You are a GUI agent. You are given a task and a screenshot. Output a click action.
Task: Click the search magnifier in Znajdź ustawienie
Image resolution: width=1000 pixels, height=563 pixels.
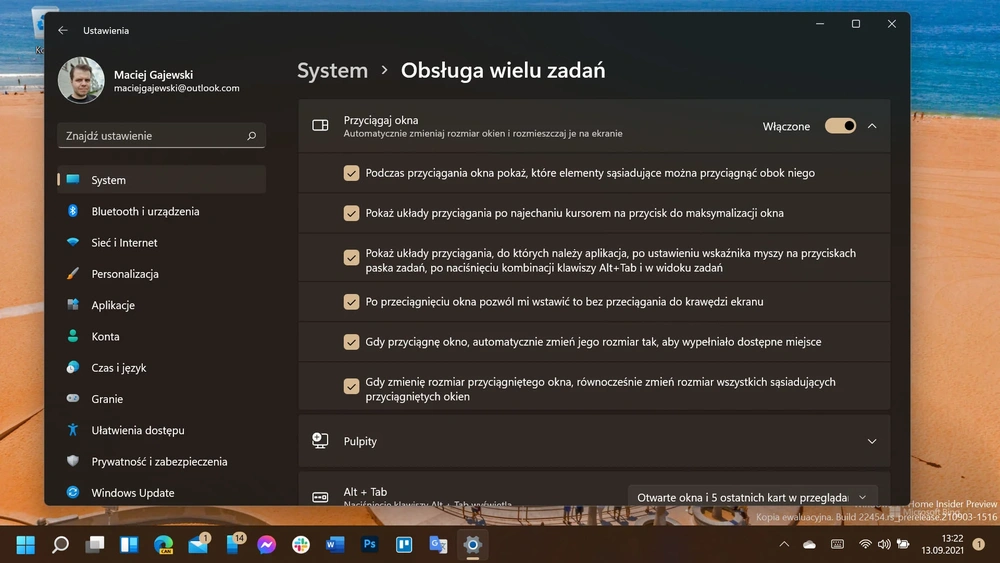click(251, 136)
